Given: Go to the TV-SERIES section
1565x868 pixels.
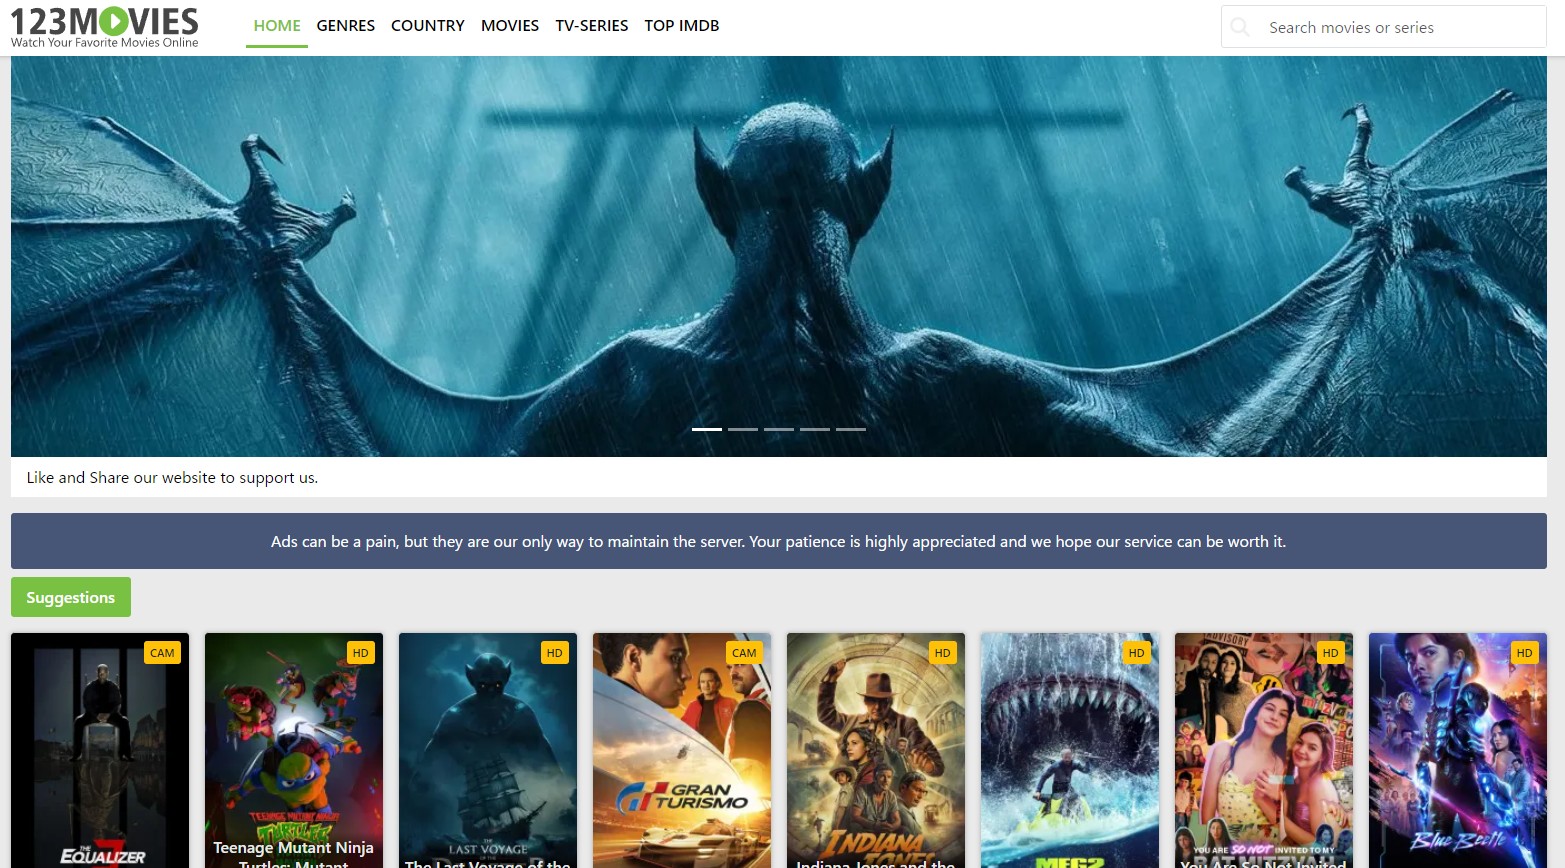Looking at the screenshot, I should 592,26.
